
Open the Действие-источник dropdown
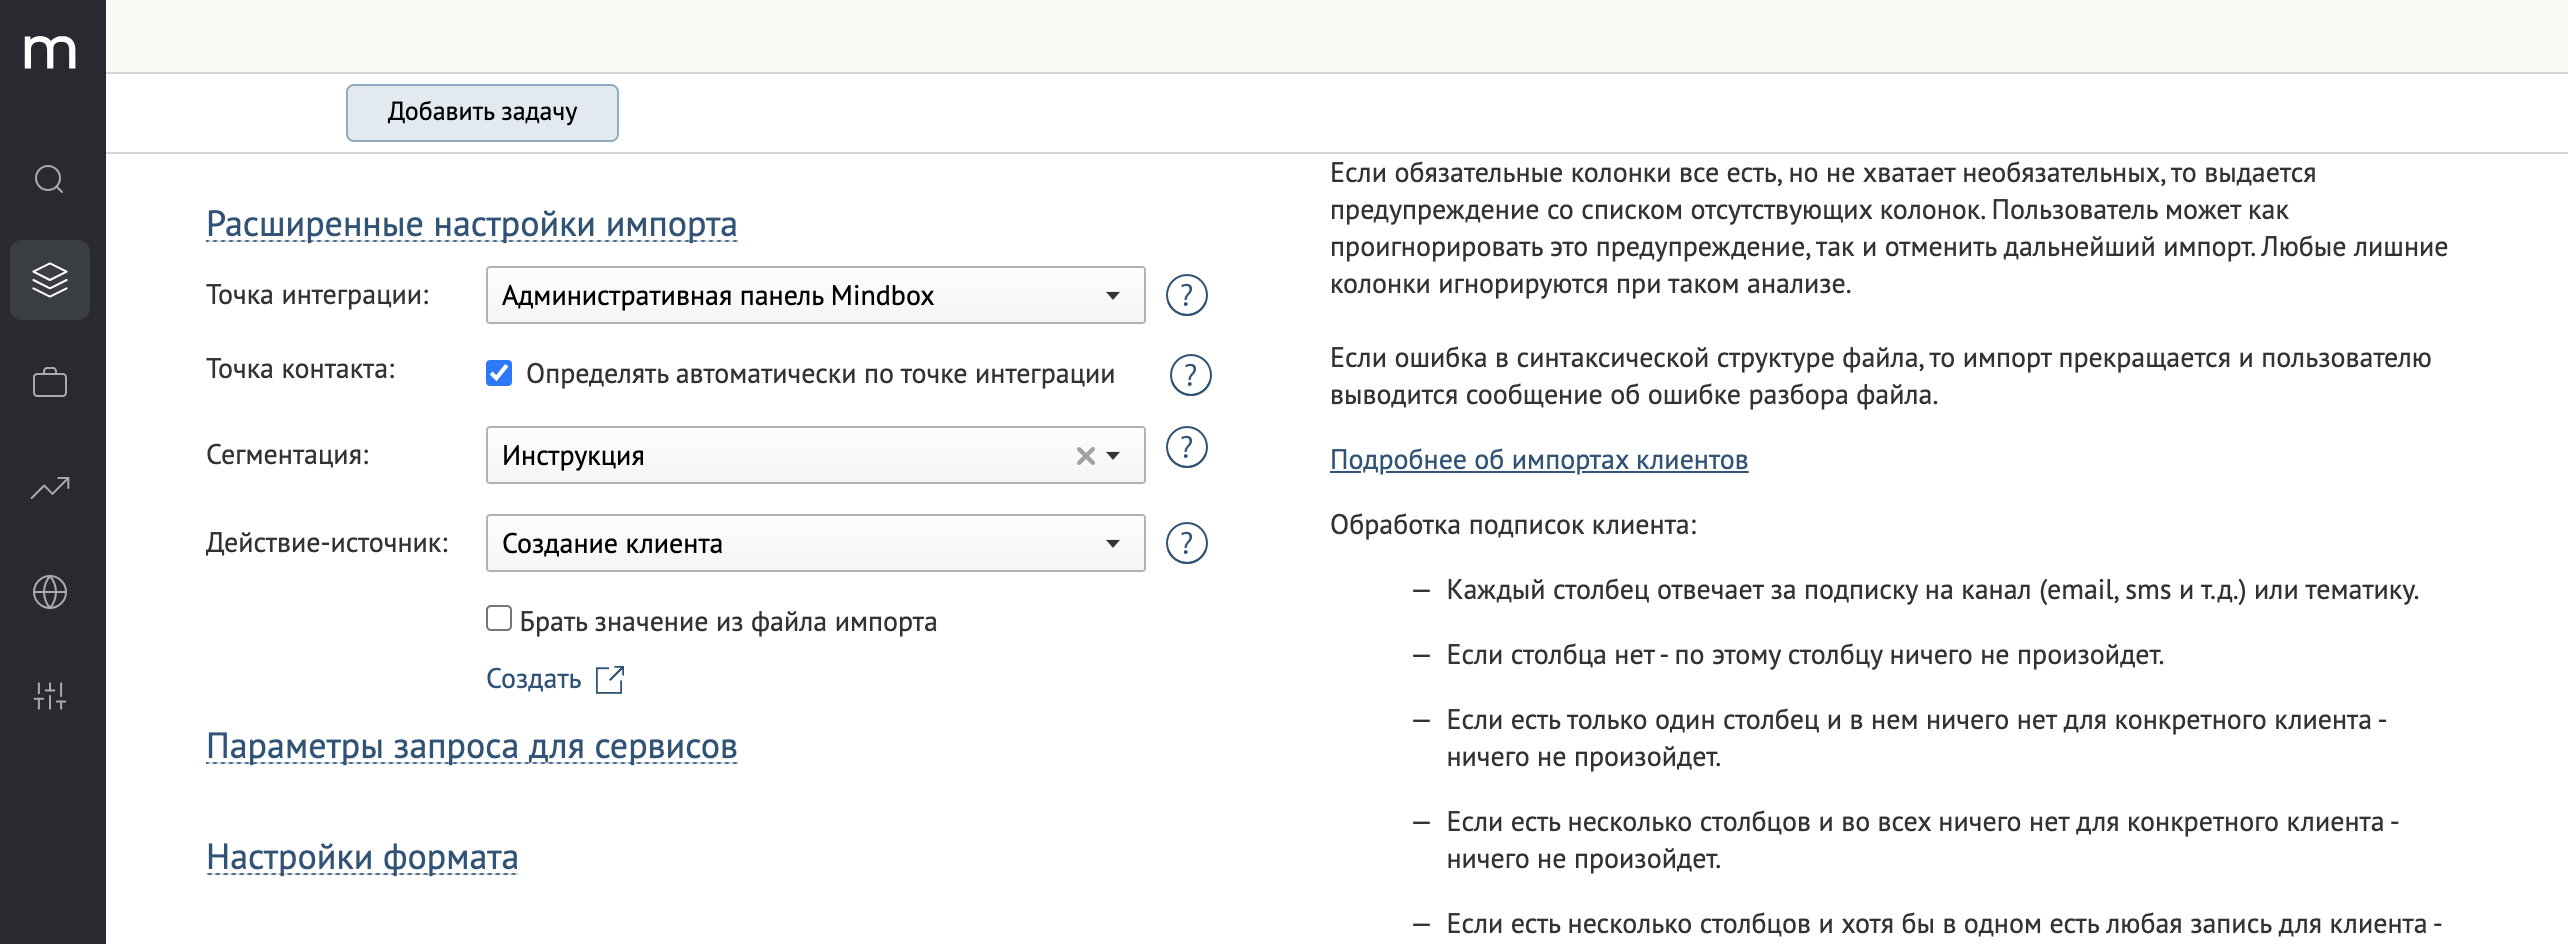pos(815,543)
